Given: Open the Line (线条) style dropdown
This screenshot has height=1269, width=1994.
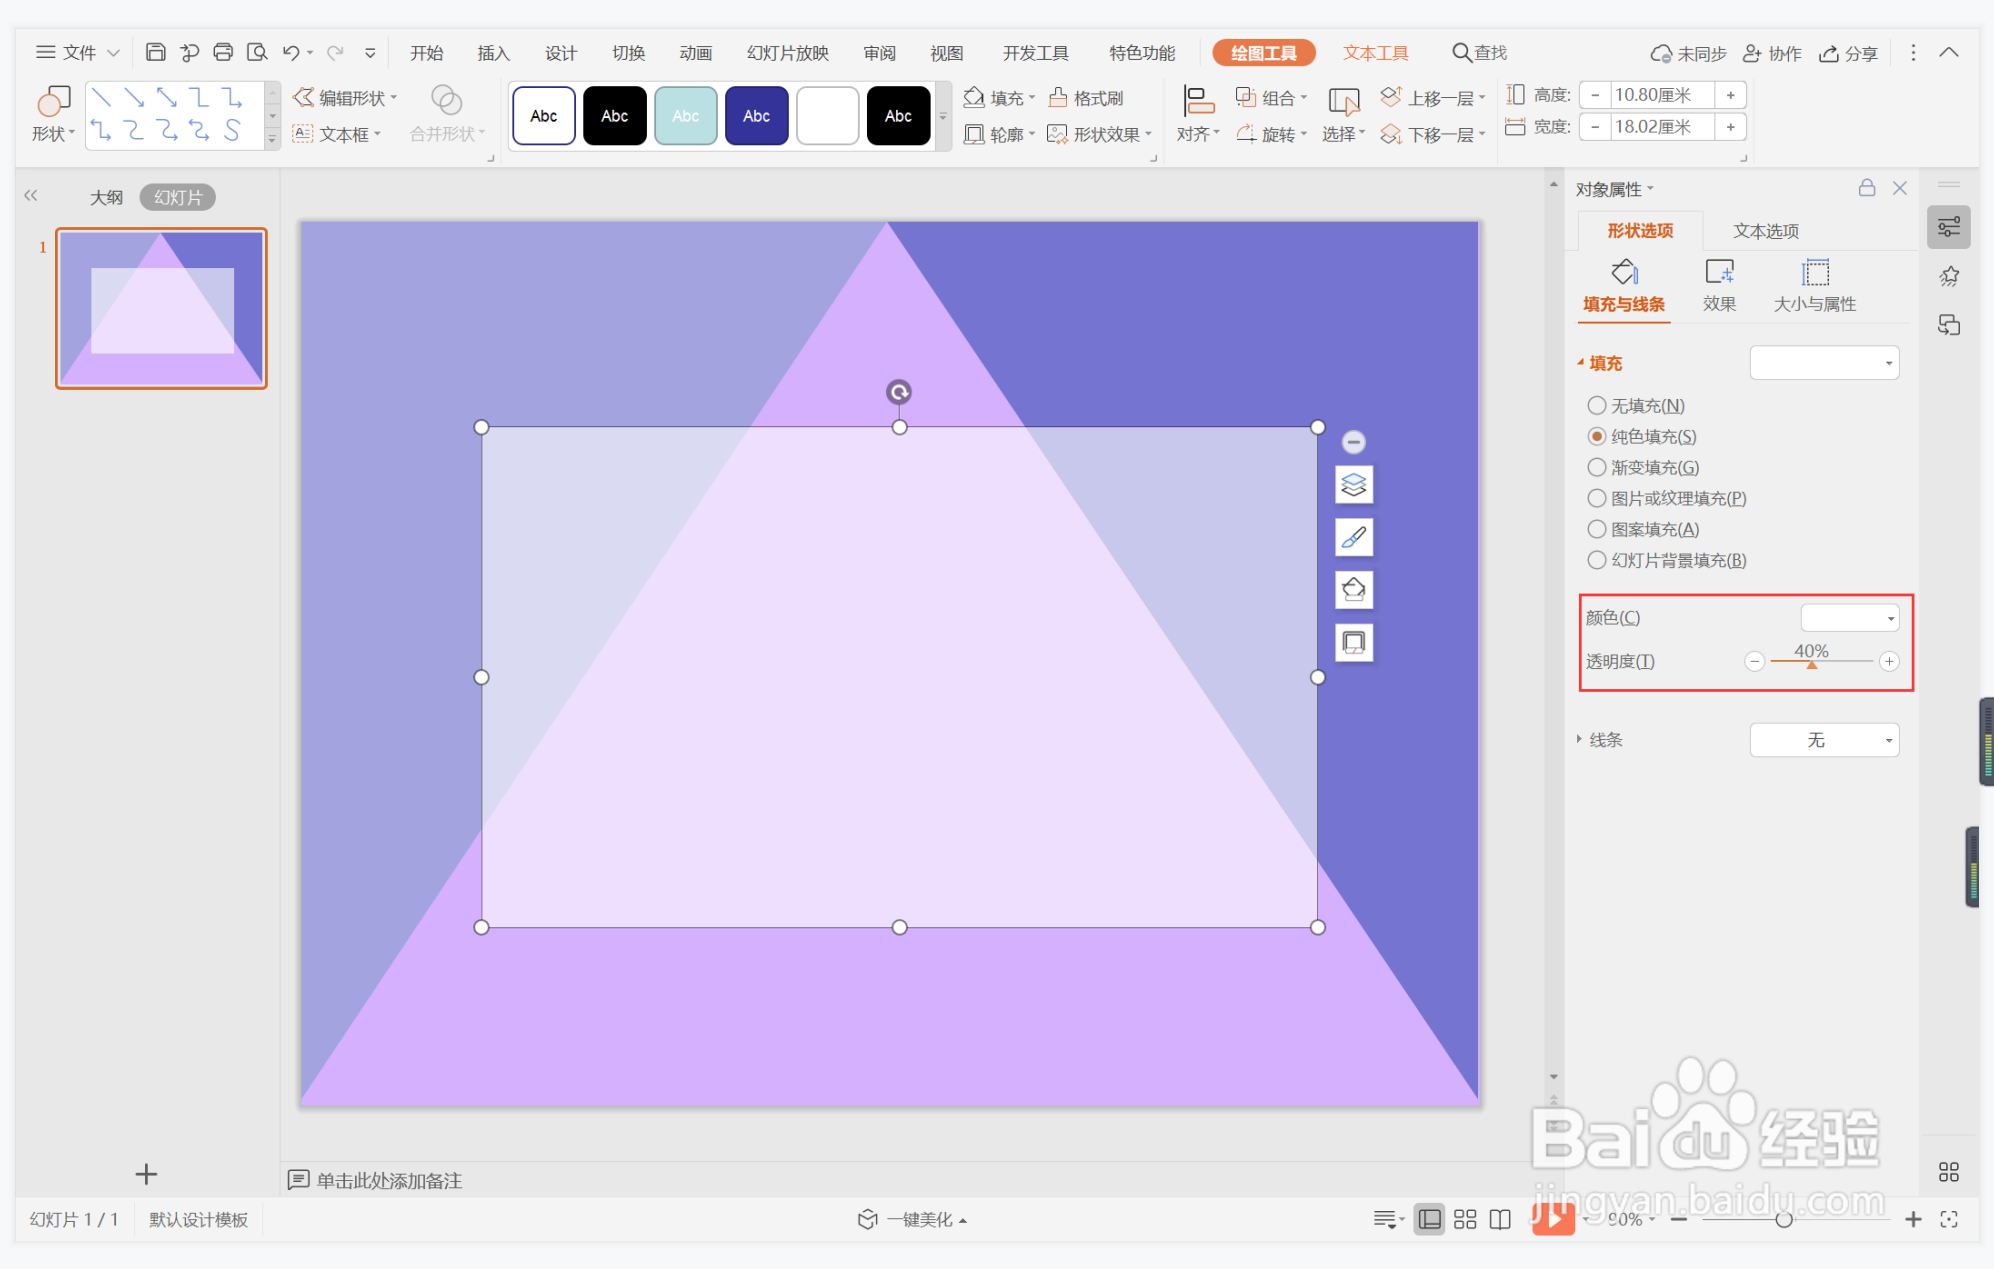Looking at the screenshot, I should point(1824,740).
